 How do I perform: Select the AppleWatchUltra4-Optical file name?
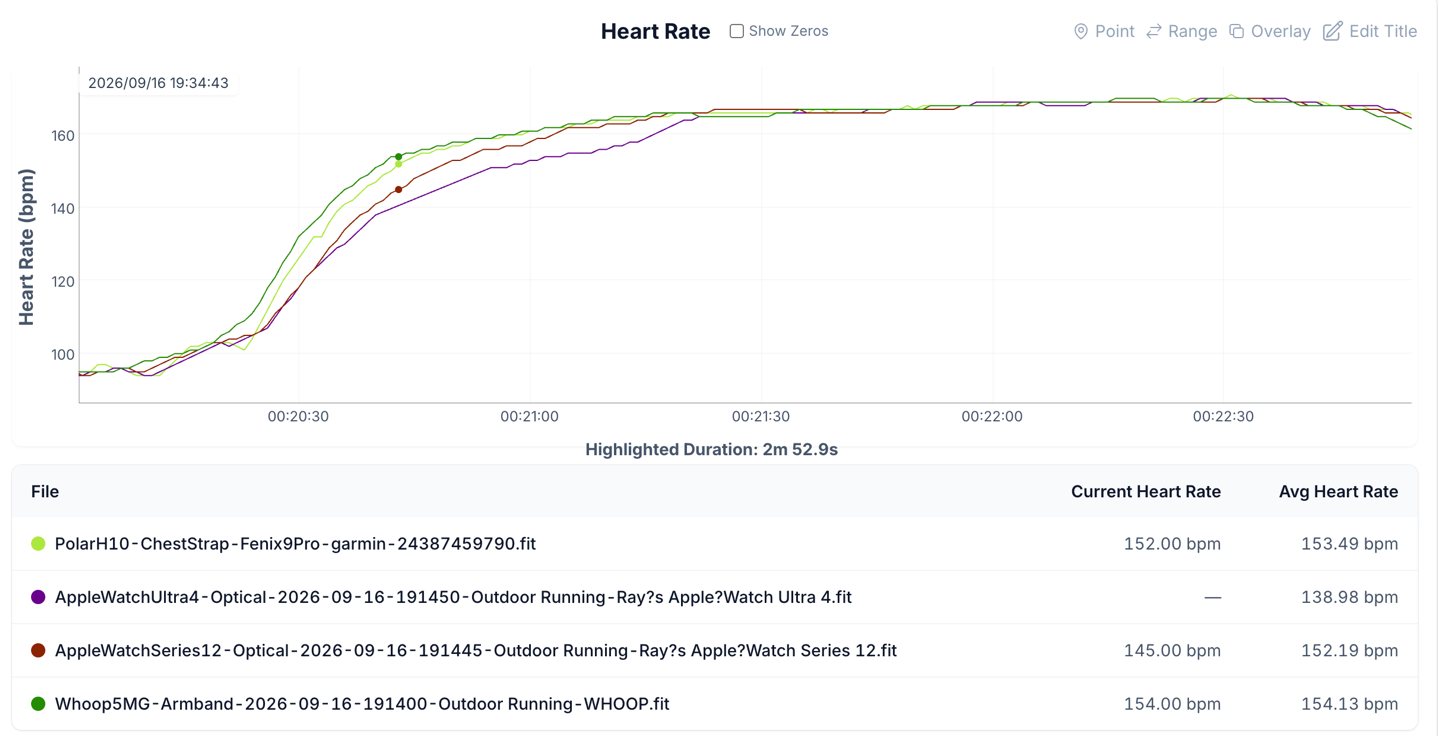[453, 597]
